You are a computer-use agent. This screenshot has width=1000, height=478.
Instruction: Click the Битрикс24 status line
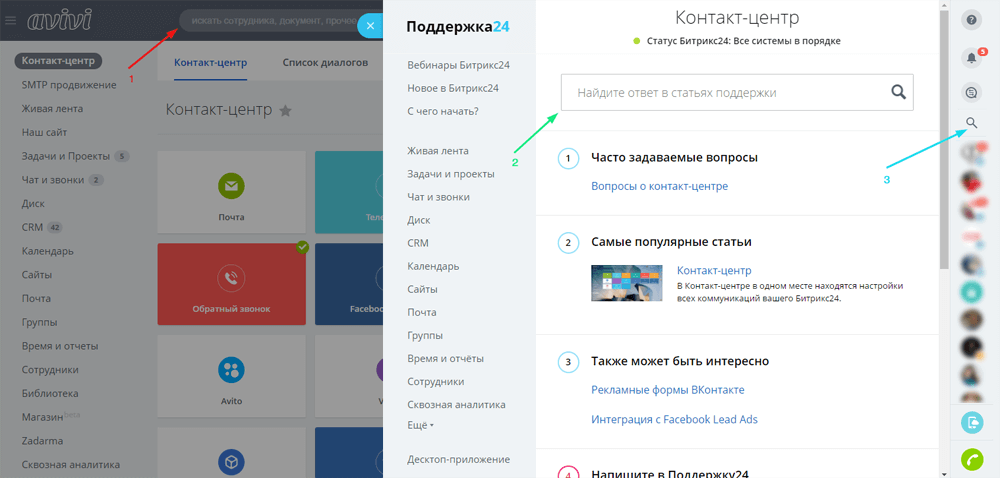point(737,41)
